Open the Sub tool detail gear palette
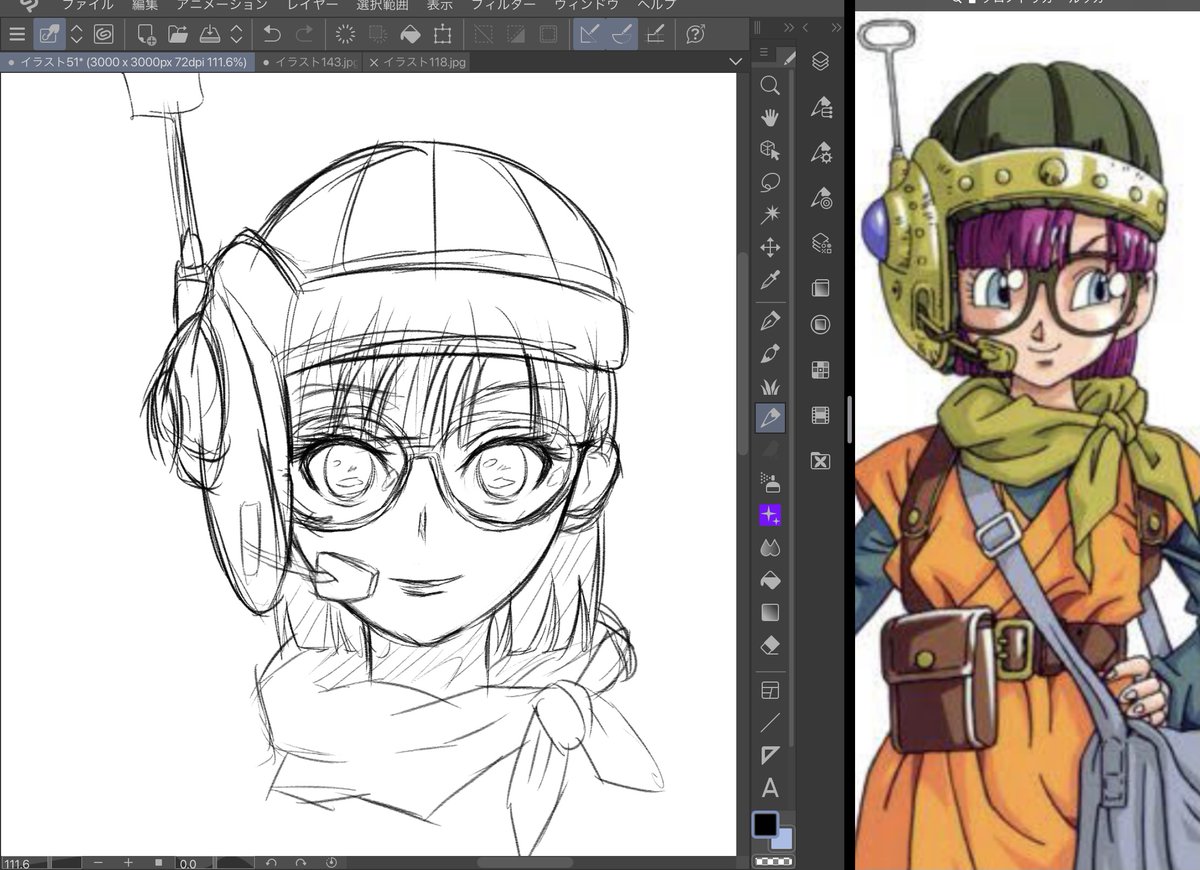This screenshot has width=1200, height=870. [x=821, y=152]
